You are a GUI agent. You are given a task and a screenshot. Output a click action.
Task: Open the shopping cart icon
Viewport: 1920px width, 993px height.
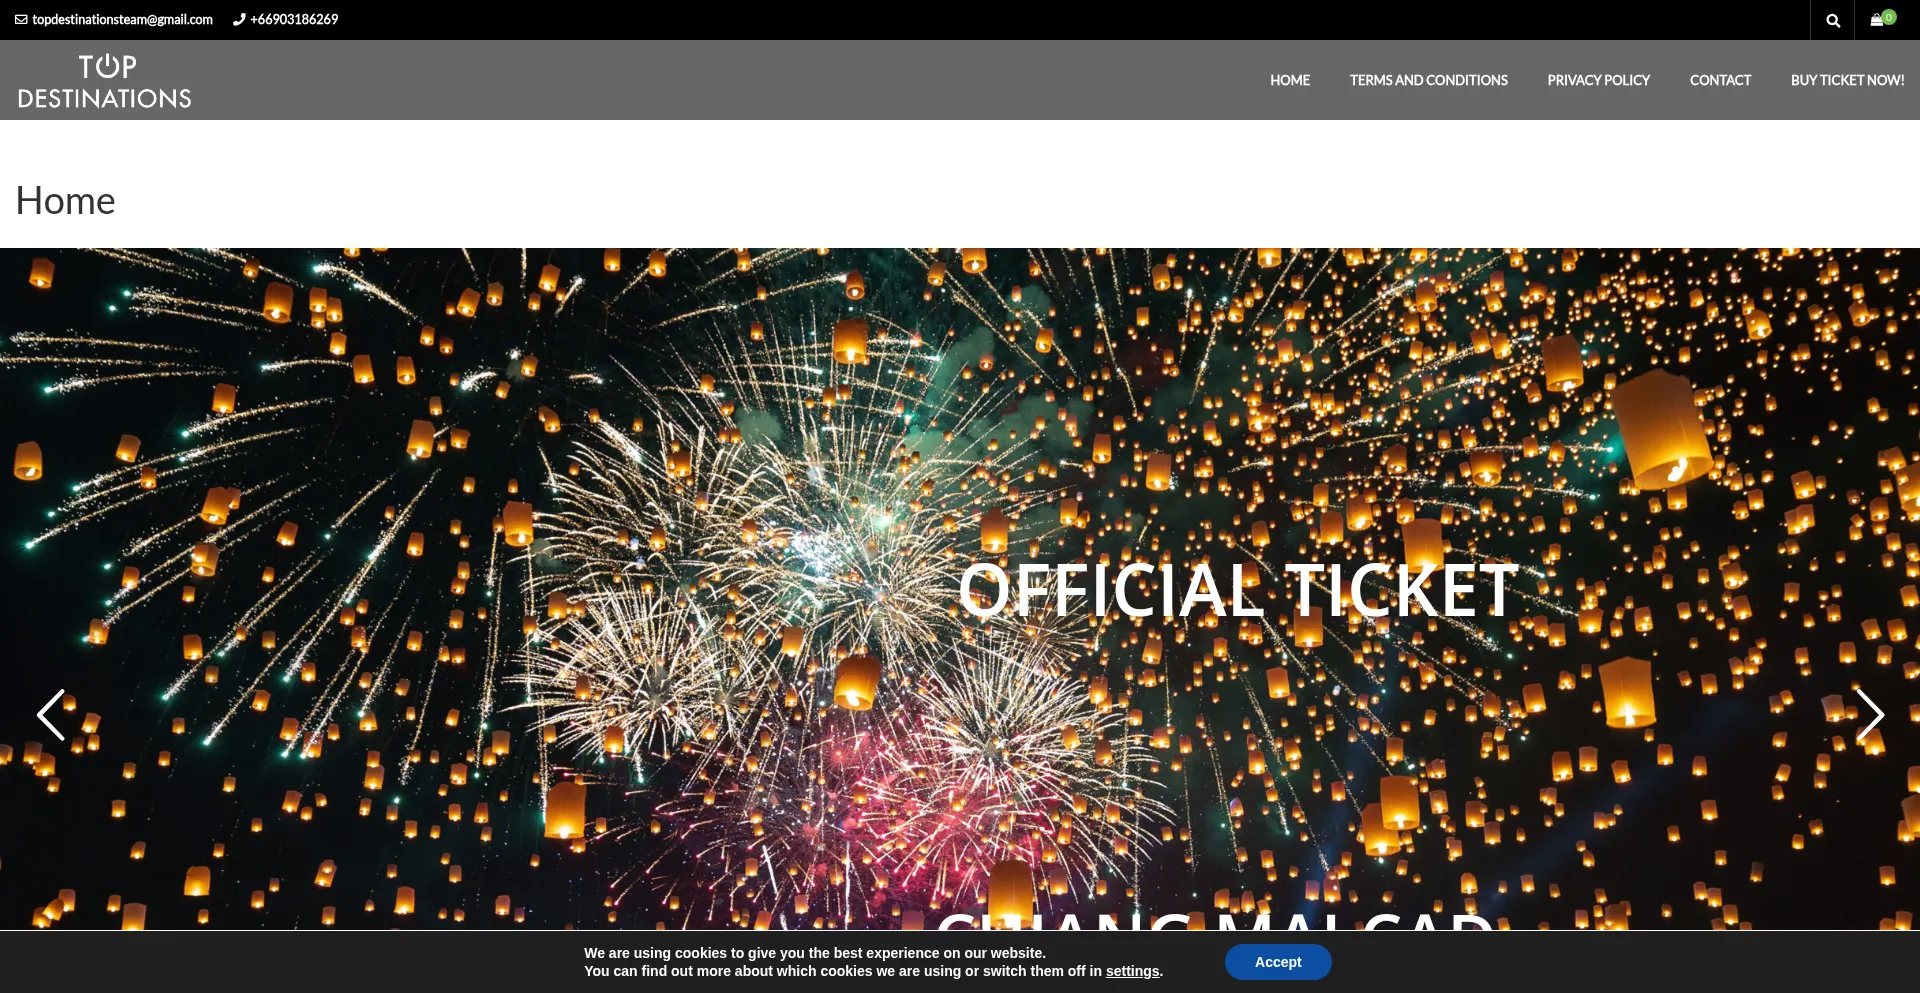pyautogui.click(x=1876, y=20)
